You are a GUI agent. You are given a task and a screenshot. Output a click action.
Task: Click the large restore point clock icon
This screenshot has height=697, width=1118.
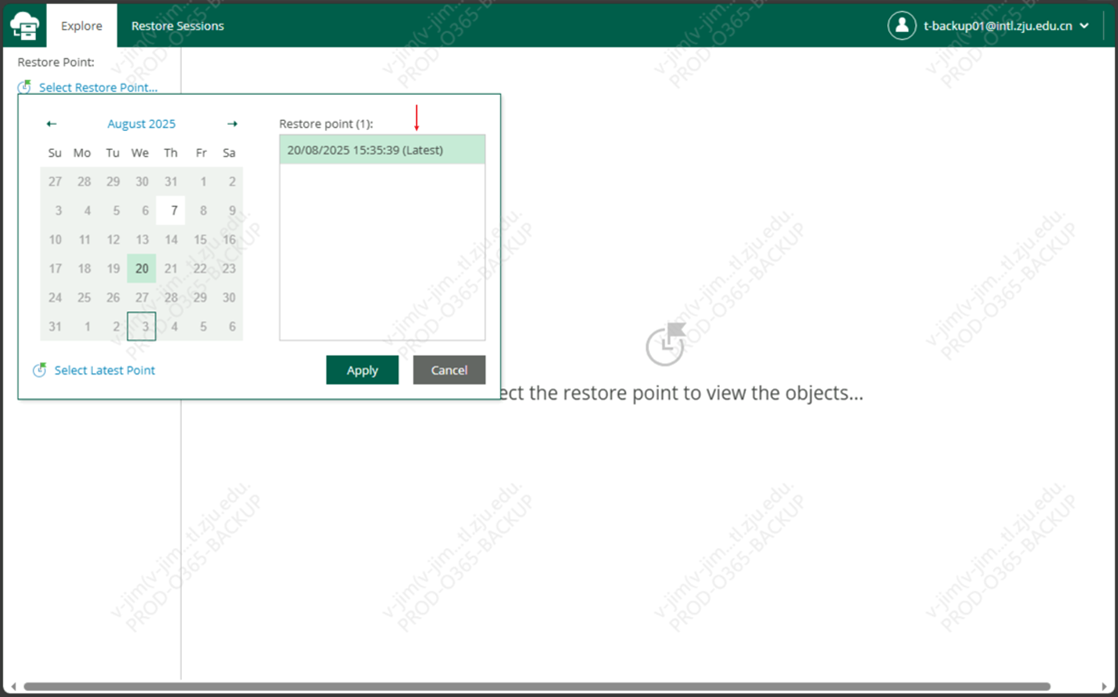665,343
